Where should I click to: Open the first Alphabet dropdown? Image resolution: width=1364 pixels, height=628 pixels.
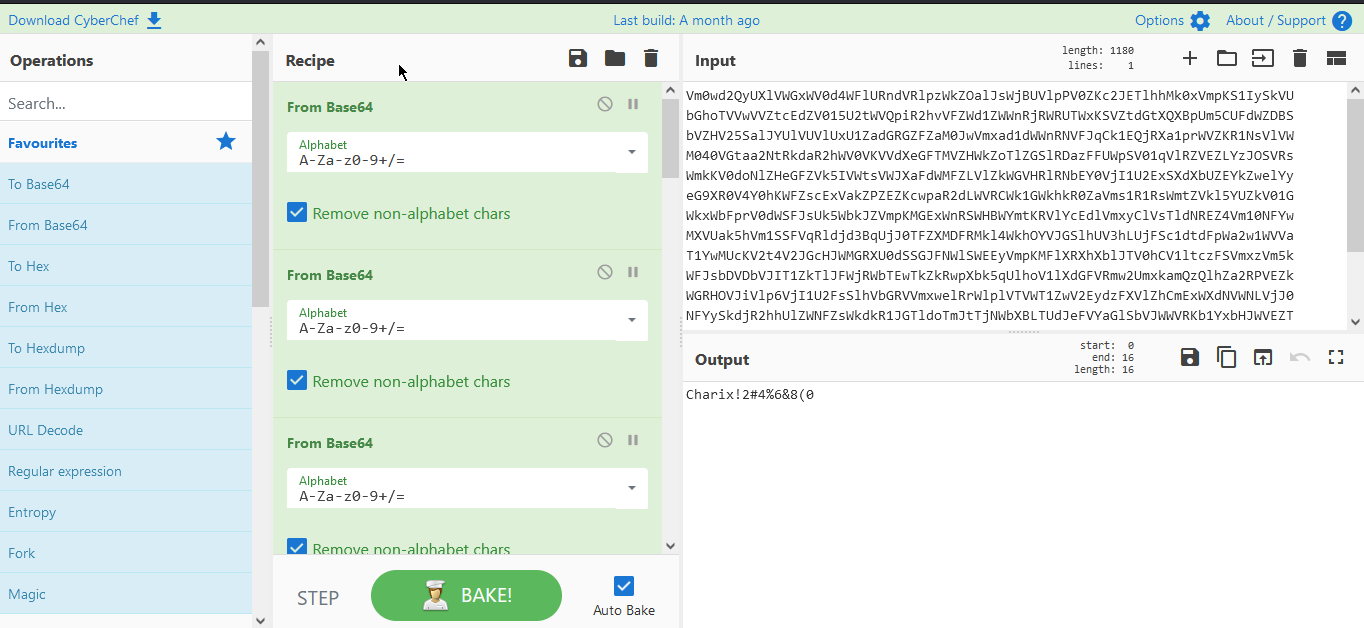[631, 152]
